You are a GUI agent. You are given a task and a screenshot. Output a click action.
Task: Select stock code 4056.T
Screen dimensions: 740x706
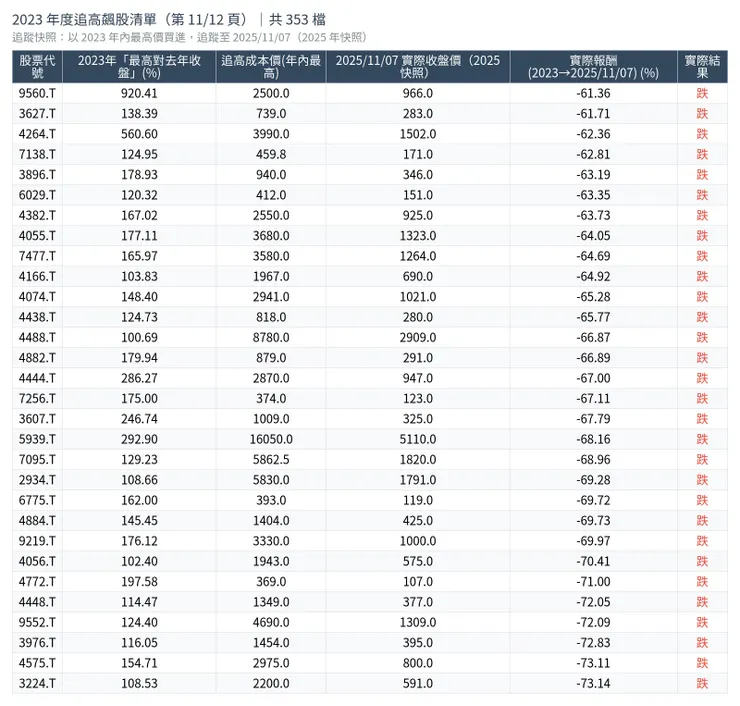(37, 562)
